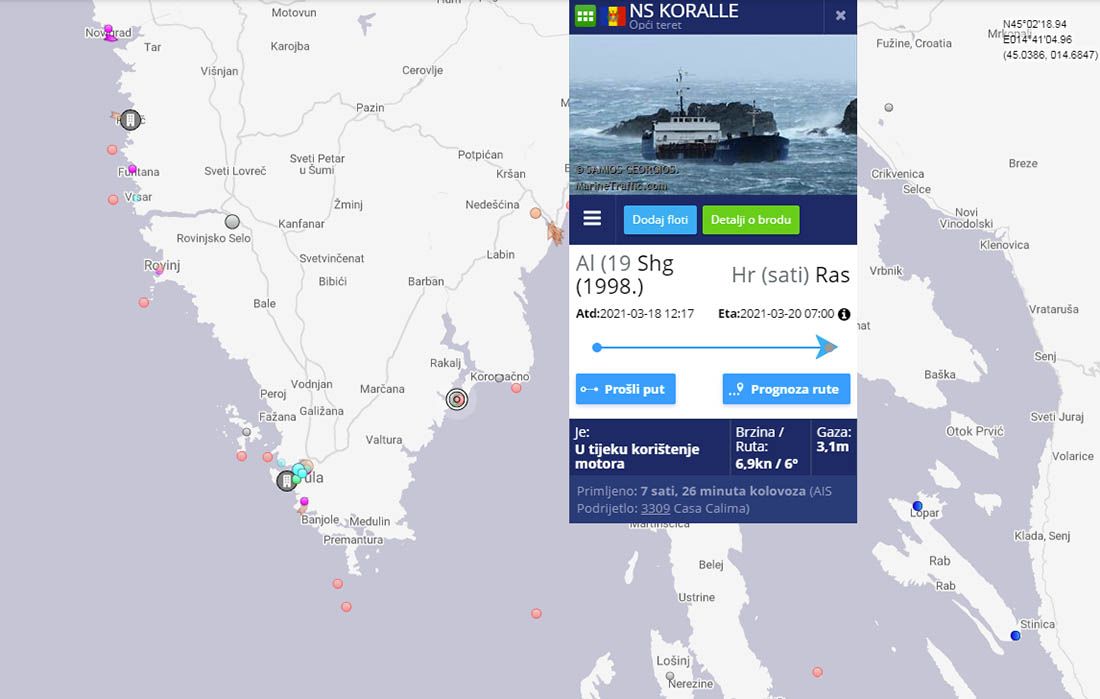Open the green grid icon beside NS KORALLE

click(585, 15)
